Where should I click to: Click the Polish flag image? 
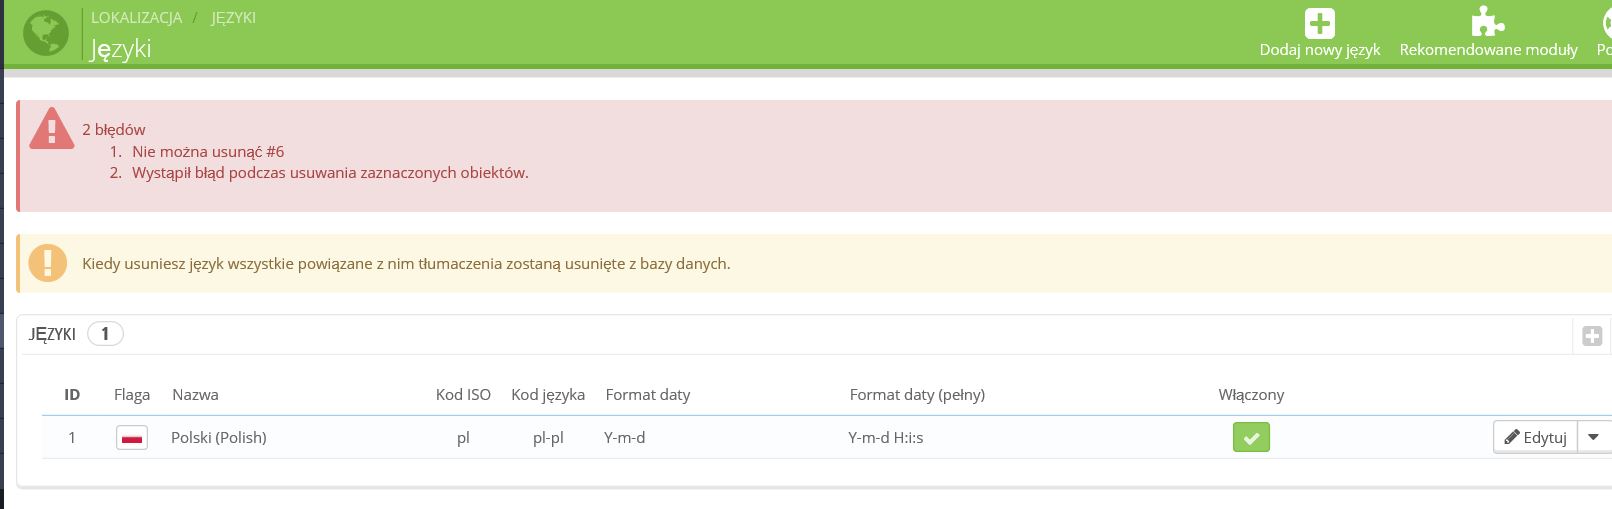tap(132, 438)
